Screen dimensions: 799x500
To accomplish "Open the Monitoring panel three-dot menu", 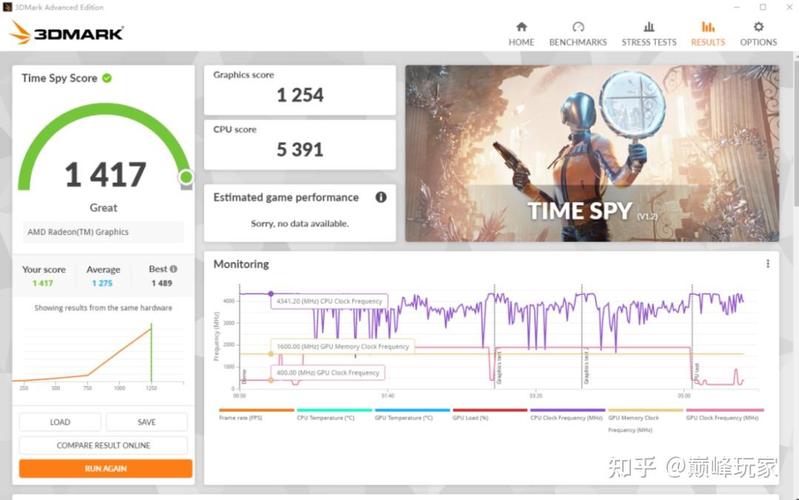I will pos(768,264).
